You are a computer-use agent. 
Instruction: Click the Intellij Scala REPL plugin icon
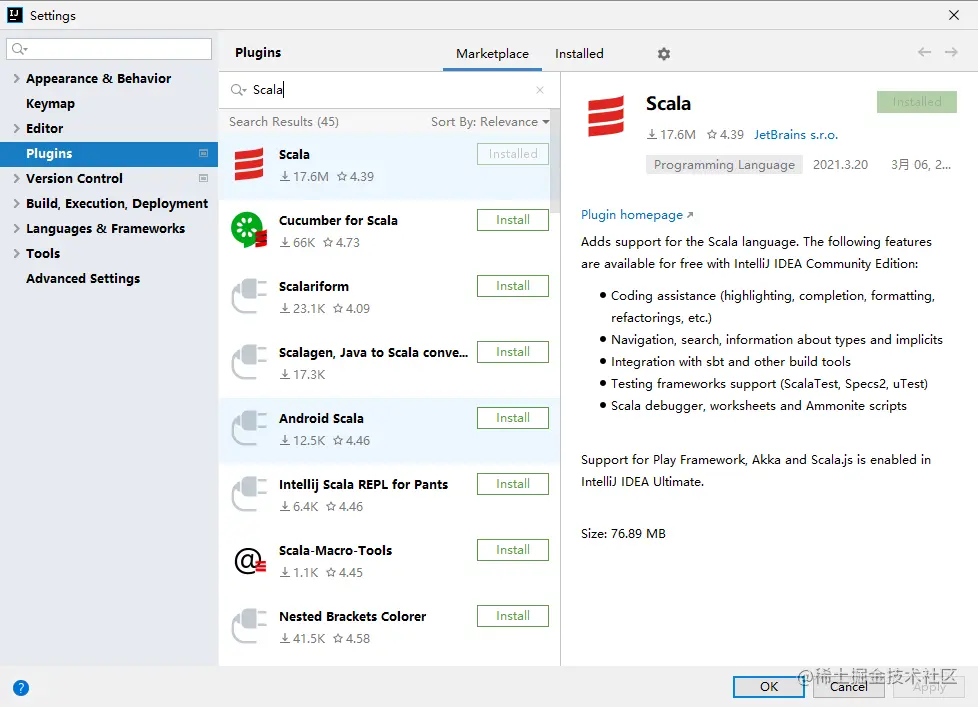[249, 494]
